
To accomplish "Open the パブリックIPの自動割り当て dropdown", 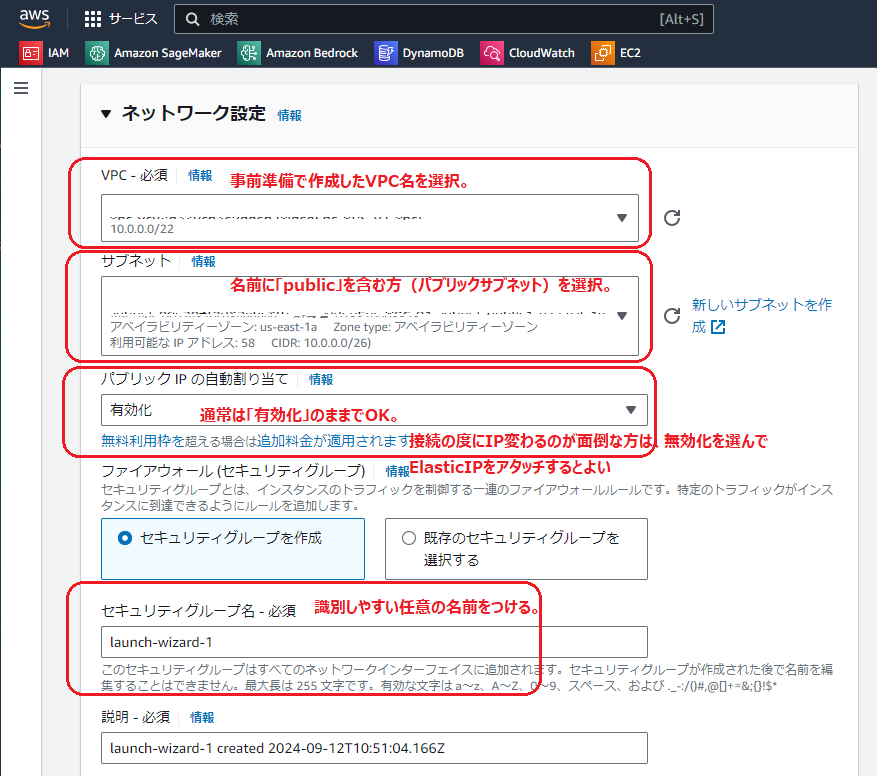I will [629, 410].
